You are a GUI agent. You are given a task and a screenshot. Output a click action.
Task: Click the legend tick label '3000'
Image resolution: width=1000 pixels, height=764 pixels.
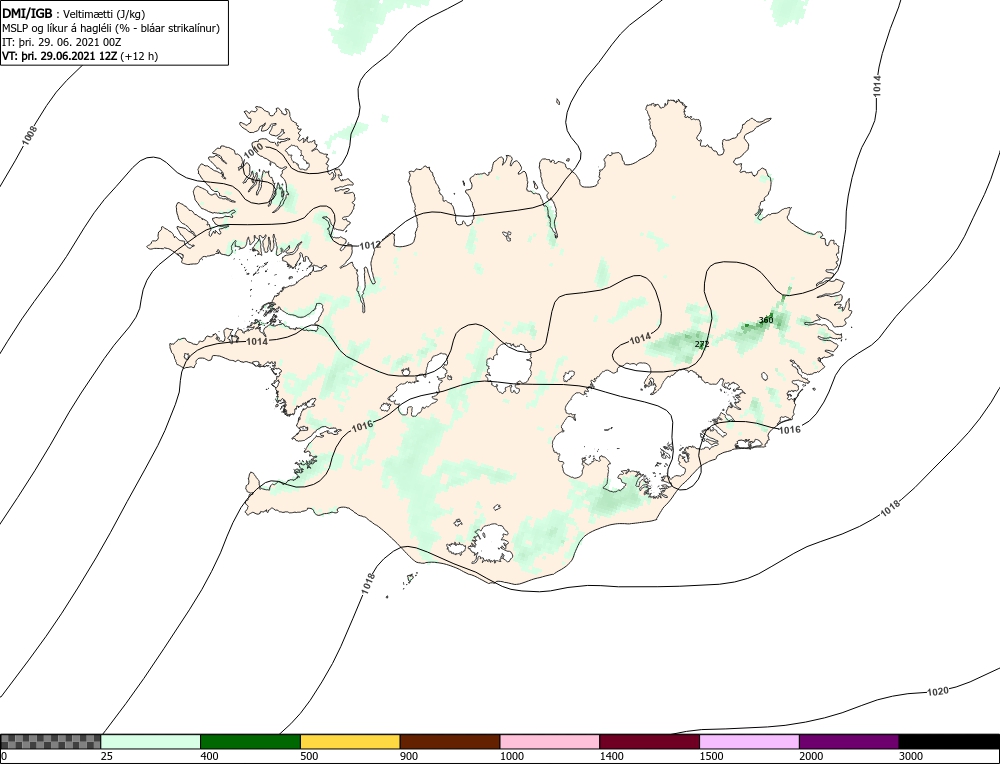(911, 757)
